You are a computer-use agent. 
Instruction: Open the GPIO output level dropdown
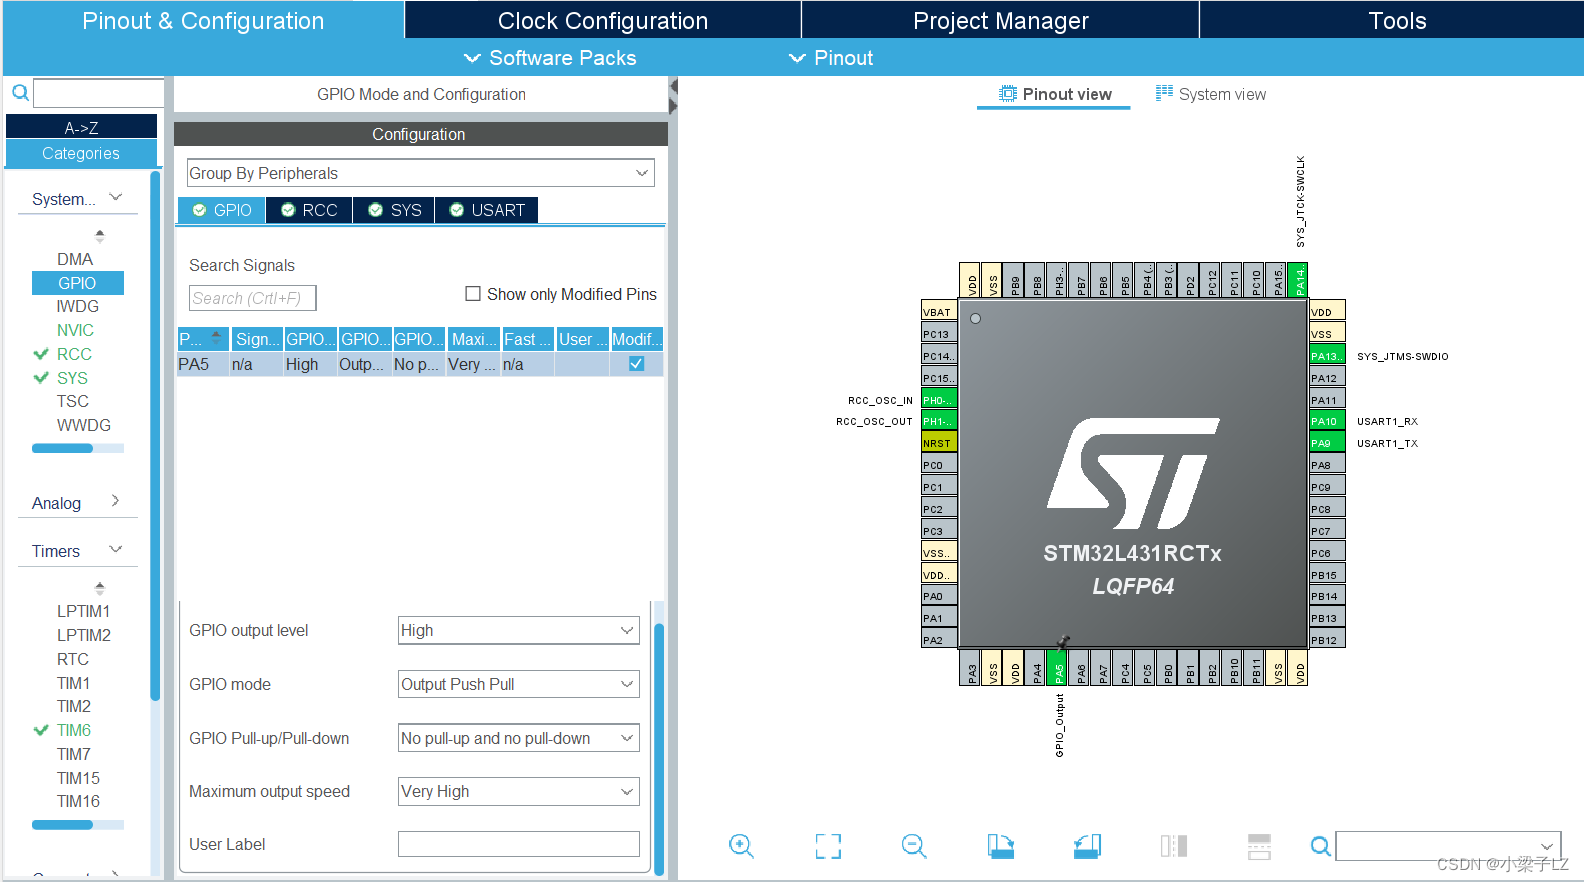(x=519, y=630)
